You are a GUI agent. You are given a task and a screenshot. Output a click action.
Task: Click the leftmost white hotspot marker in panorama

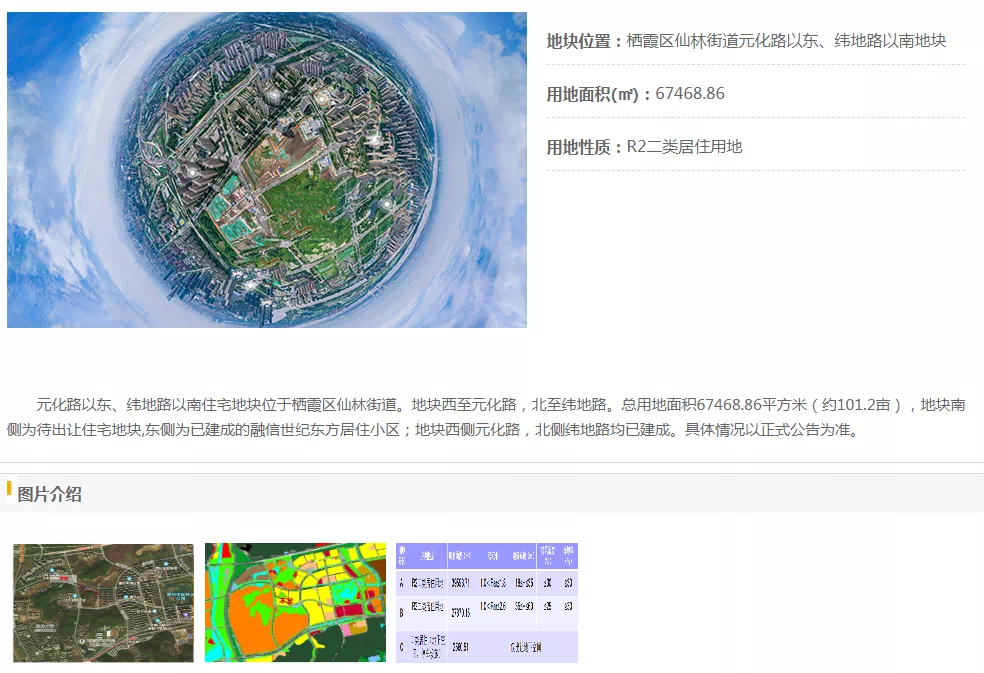pos(193,172)
